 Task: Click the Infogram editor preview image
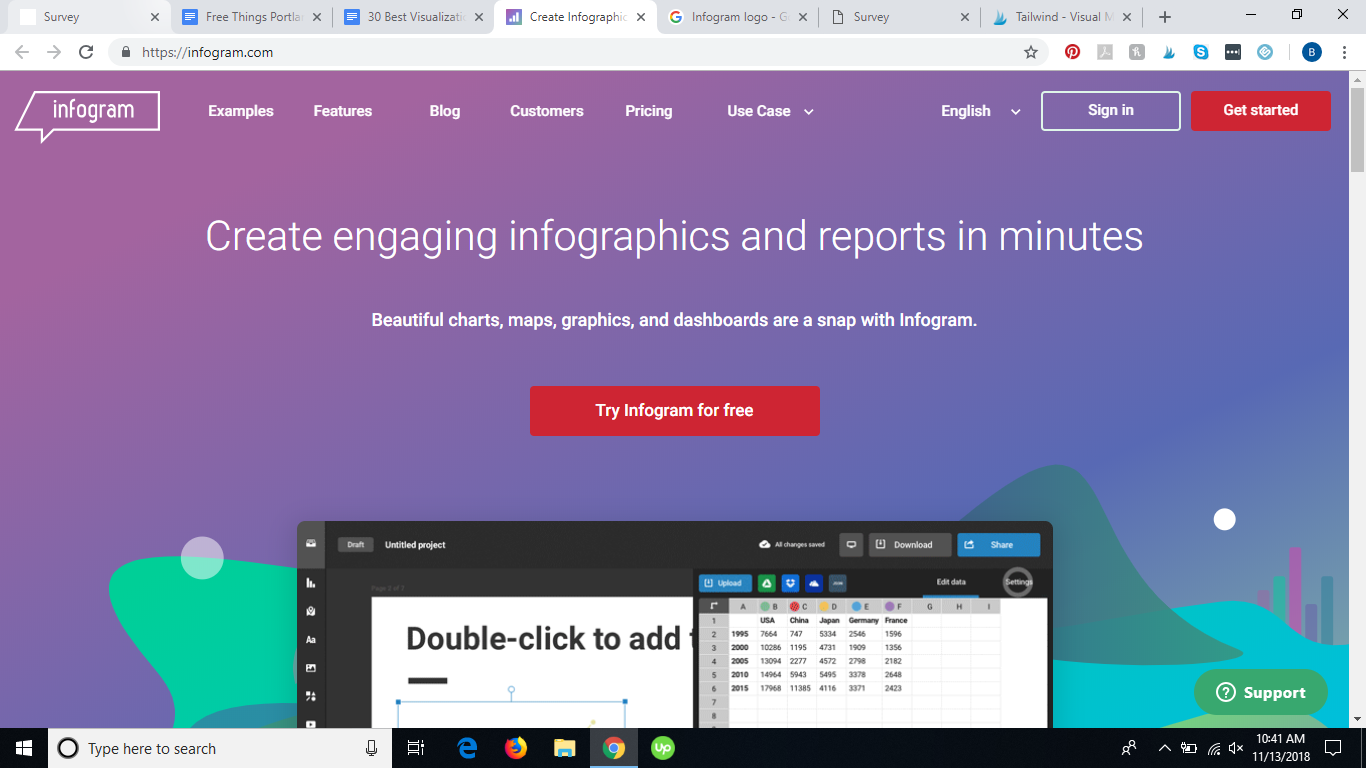click(675, 624)
